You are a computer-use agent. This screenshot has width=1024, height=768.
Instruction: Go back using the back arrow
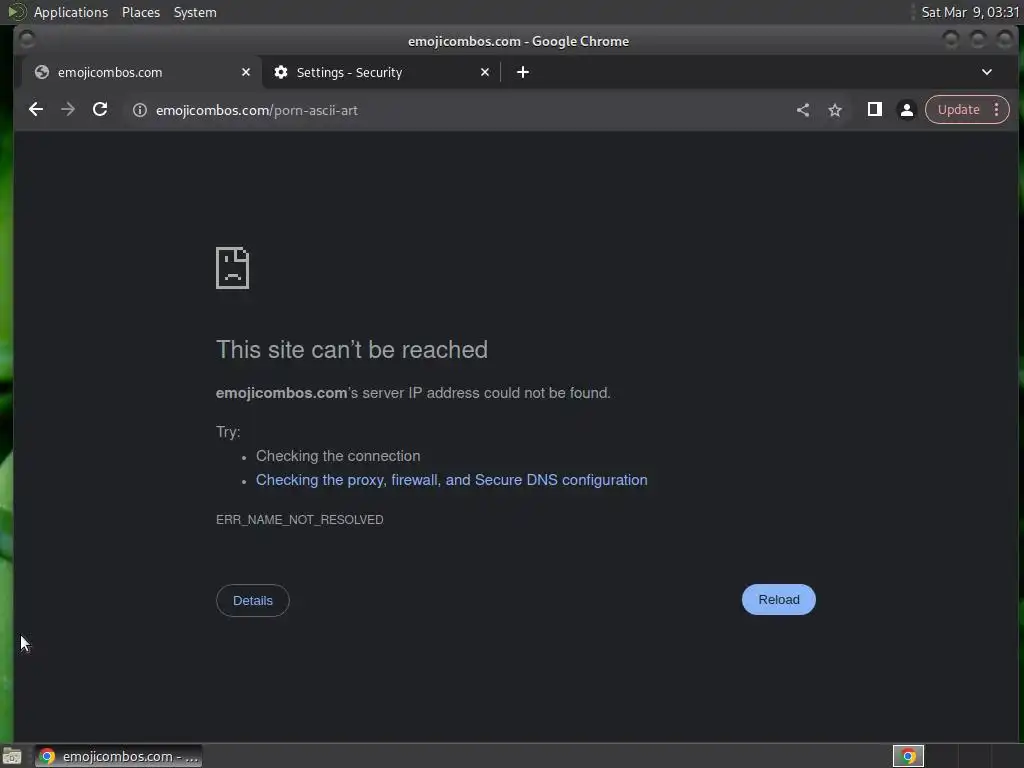(x=36, y=110)
